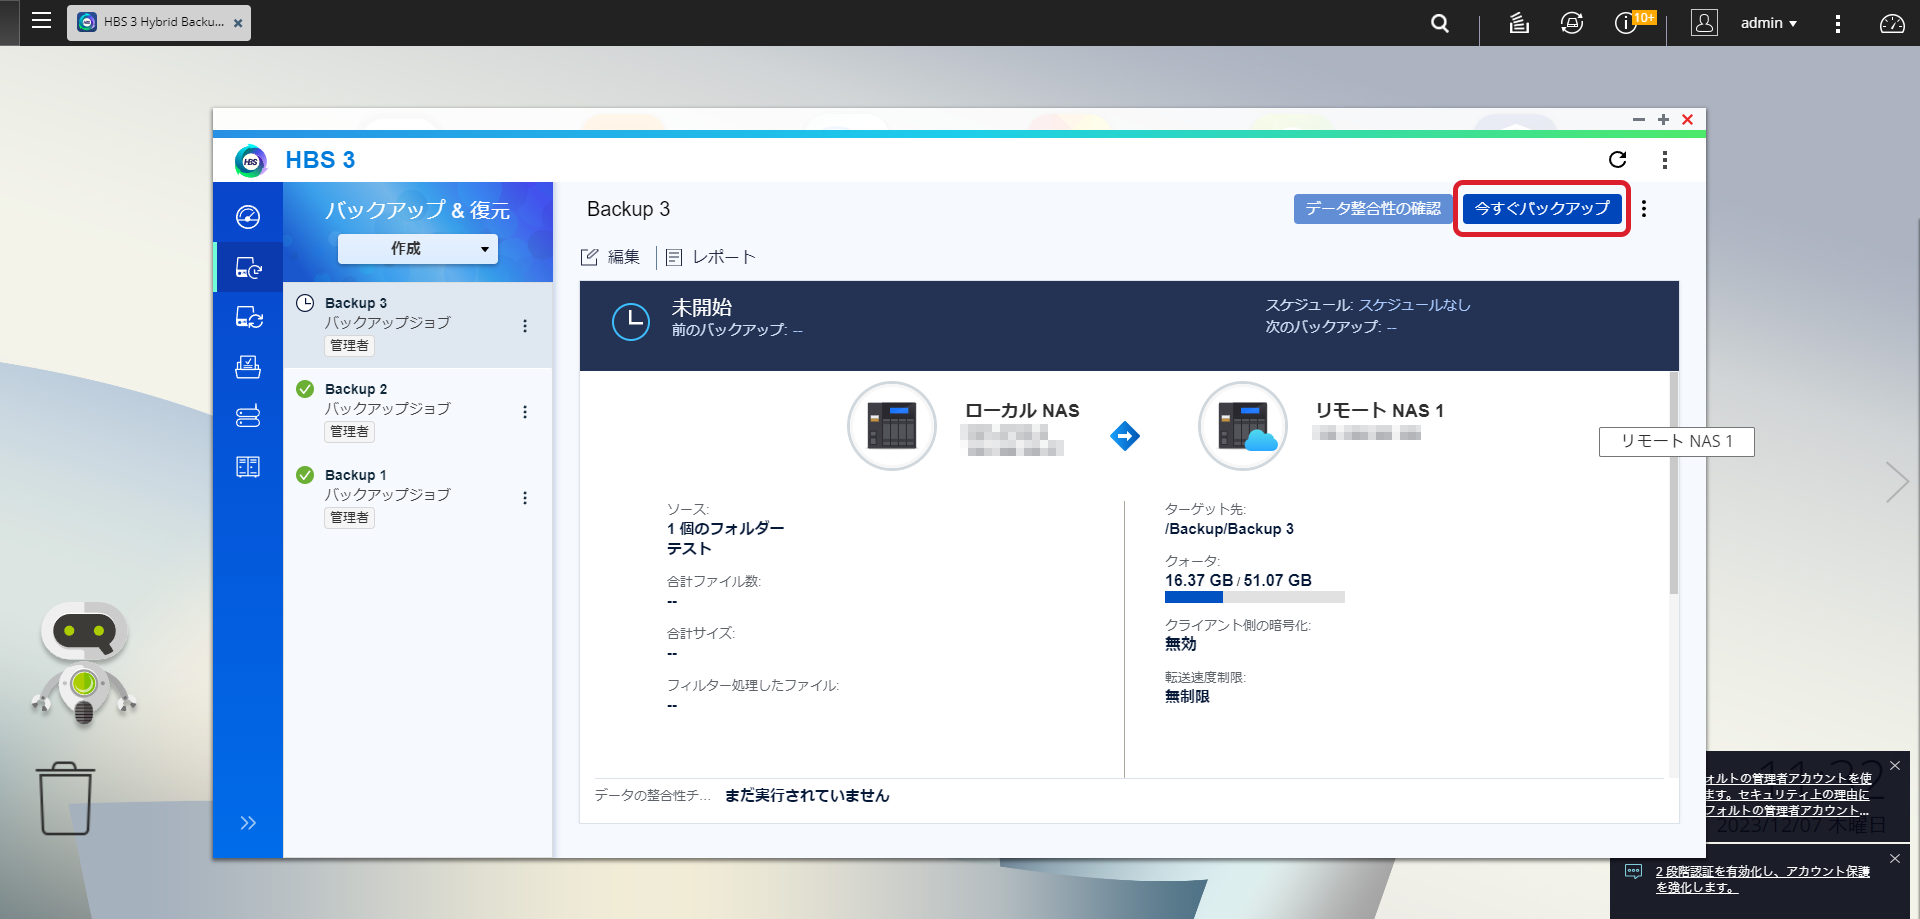Image resolution: width=1920 pixels, height=919 pixels.
Task: Close the 2段階認証 notification
Action: [x=1894, y=858]
